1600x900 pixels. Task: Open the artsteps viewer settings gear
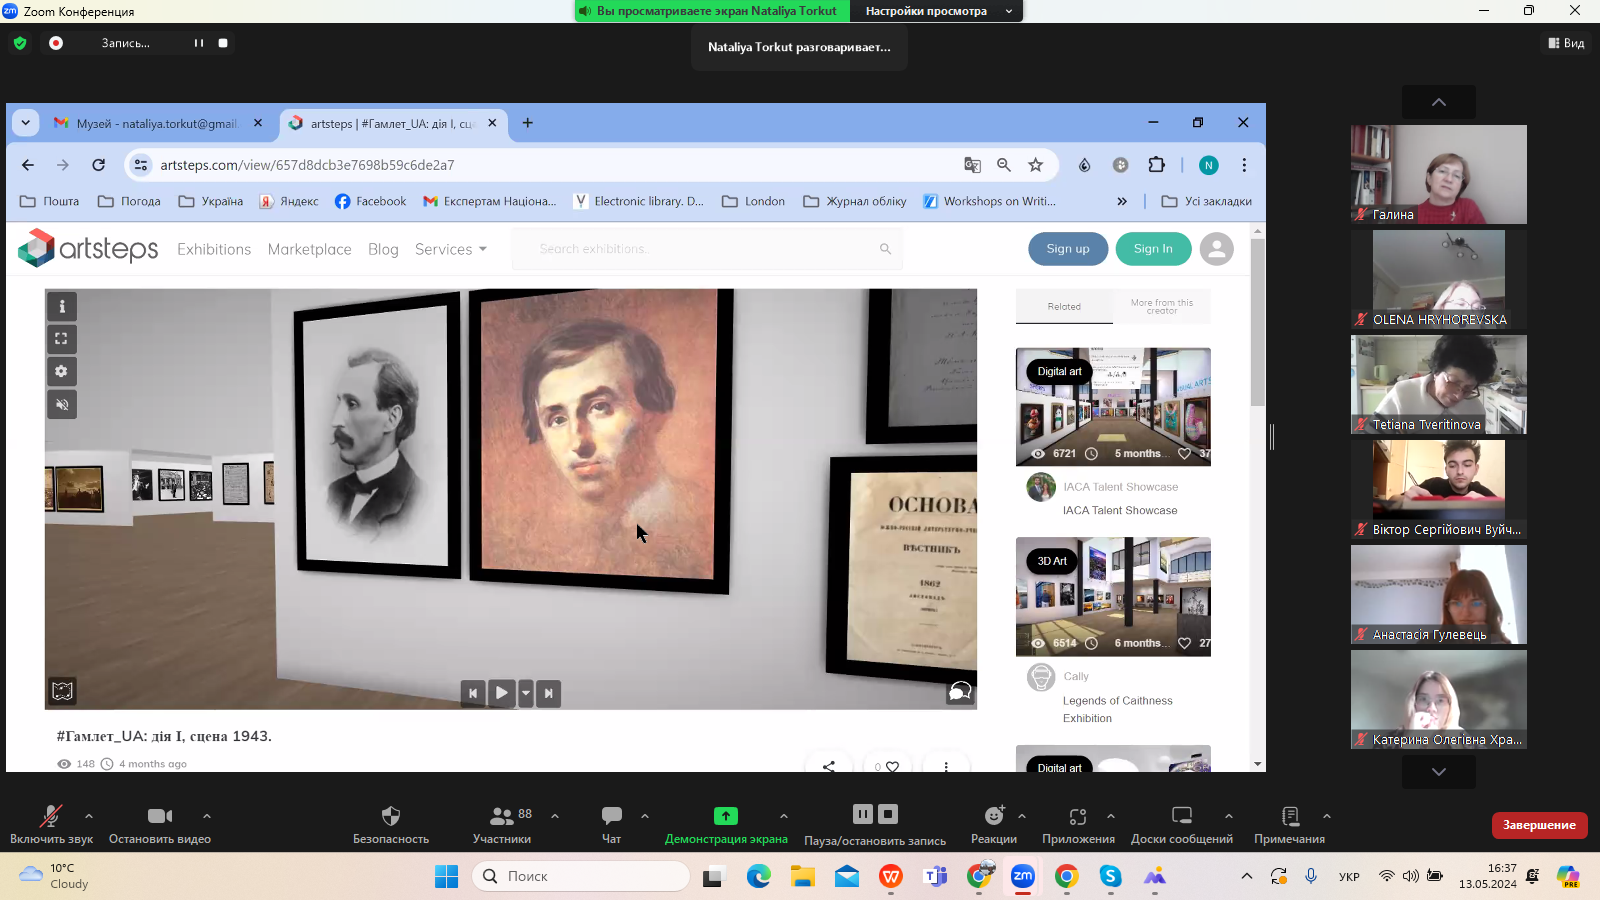pos(62,372)
